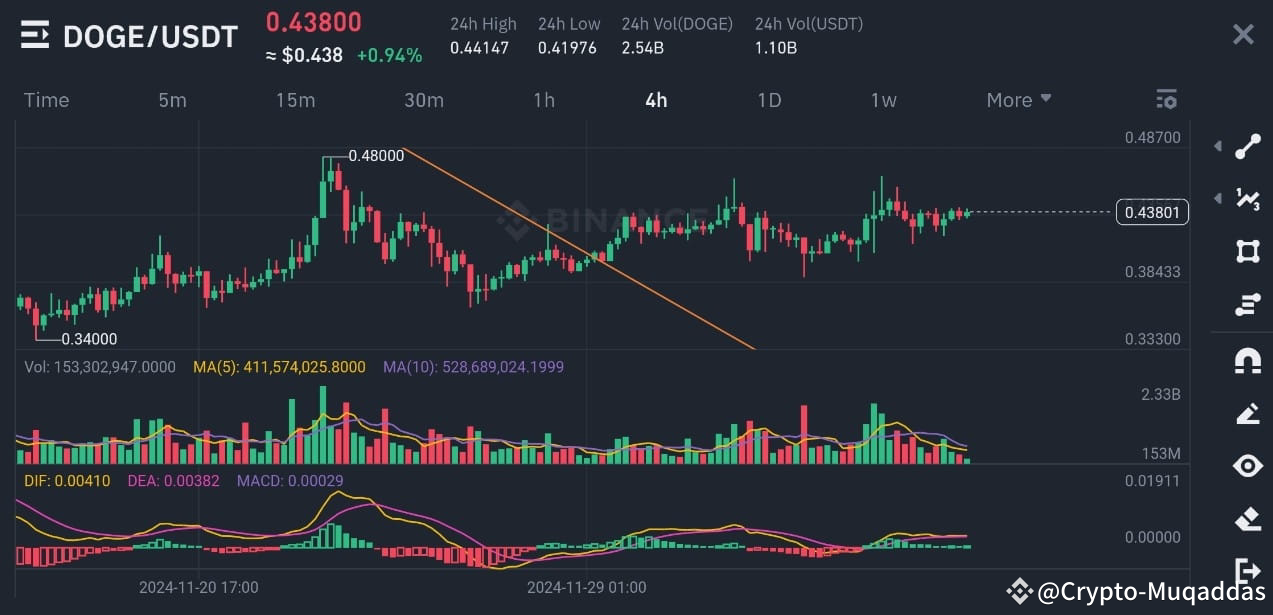The image size is (1273, 615).
Task: Select the 15m interval tab
Action: pyautogui.click(x=295, y=99)
